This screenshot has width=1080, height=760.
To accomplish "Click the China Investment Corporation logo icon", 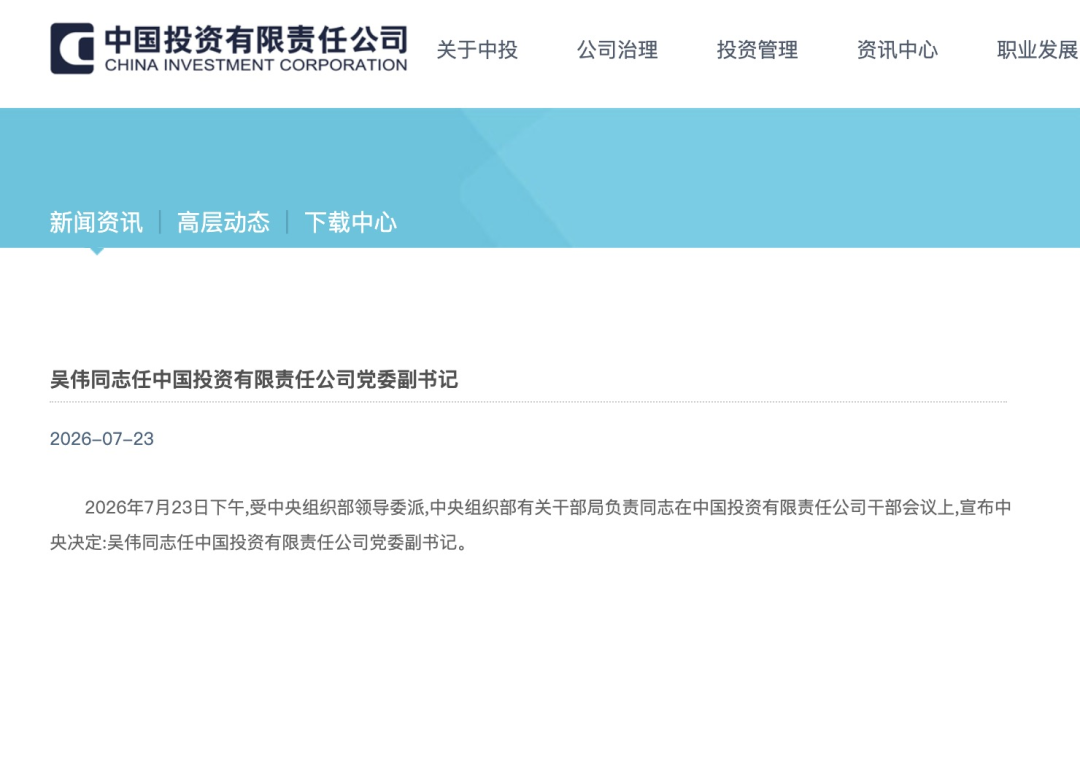I will 72,48.
